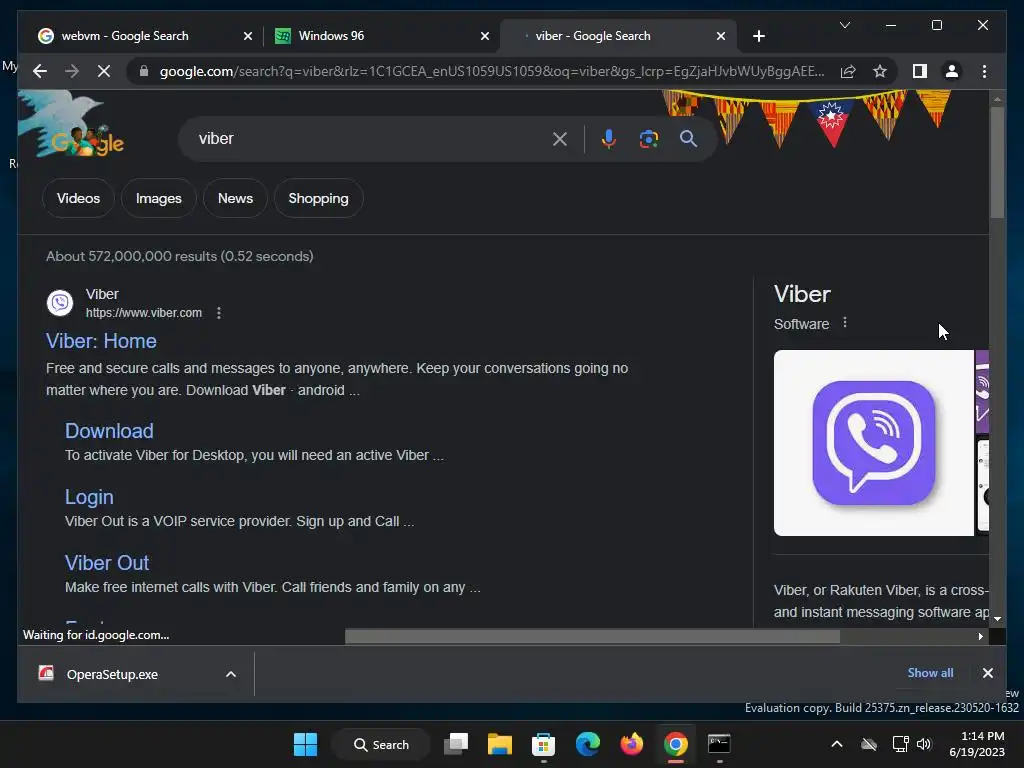This screenshot has width=1024, height=768.
Task: Close the Windows 96 tab
Action: coord(485,36)
